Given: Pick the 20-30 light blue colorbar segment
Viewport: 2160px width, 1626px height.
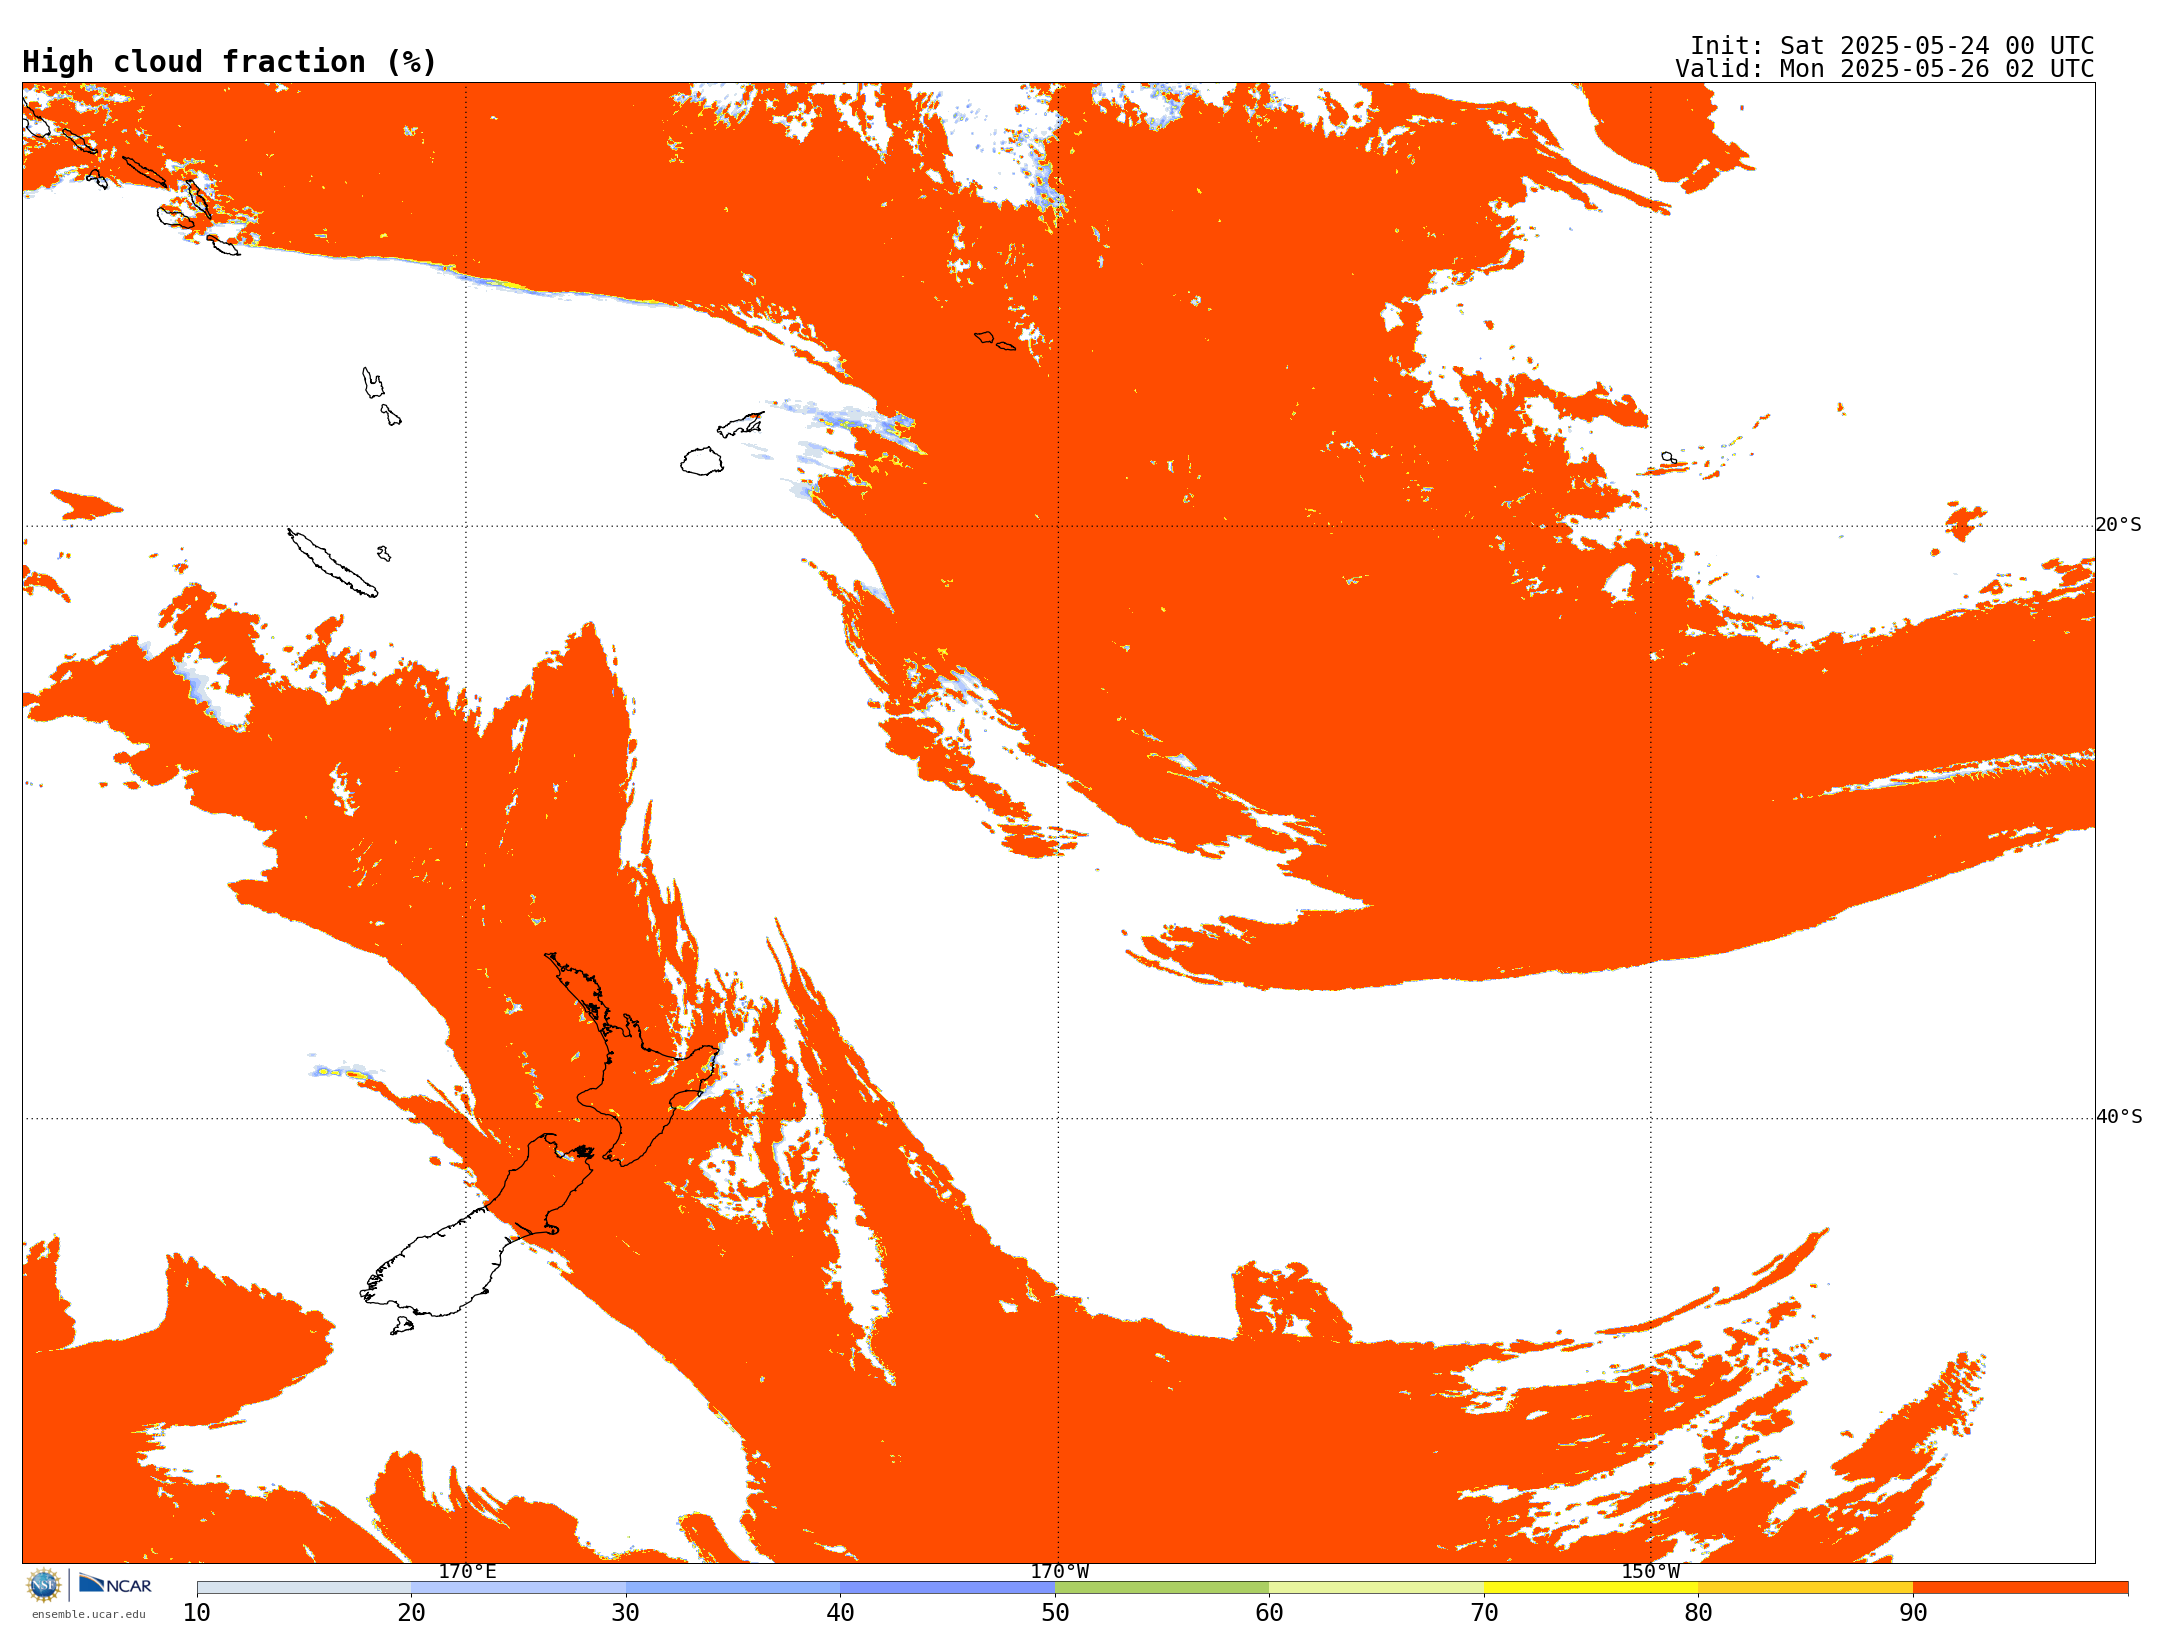Looking at the screenshot, I should 518,1588.
